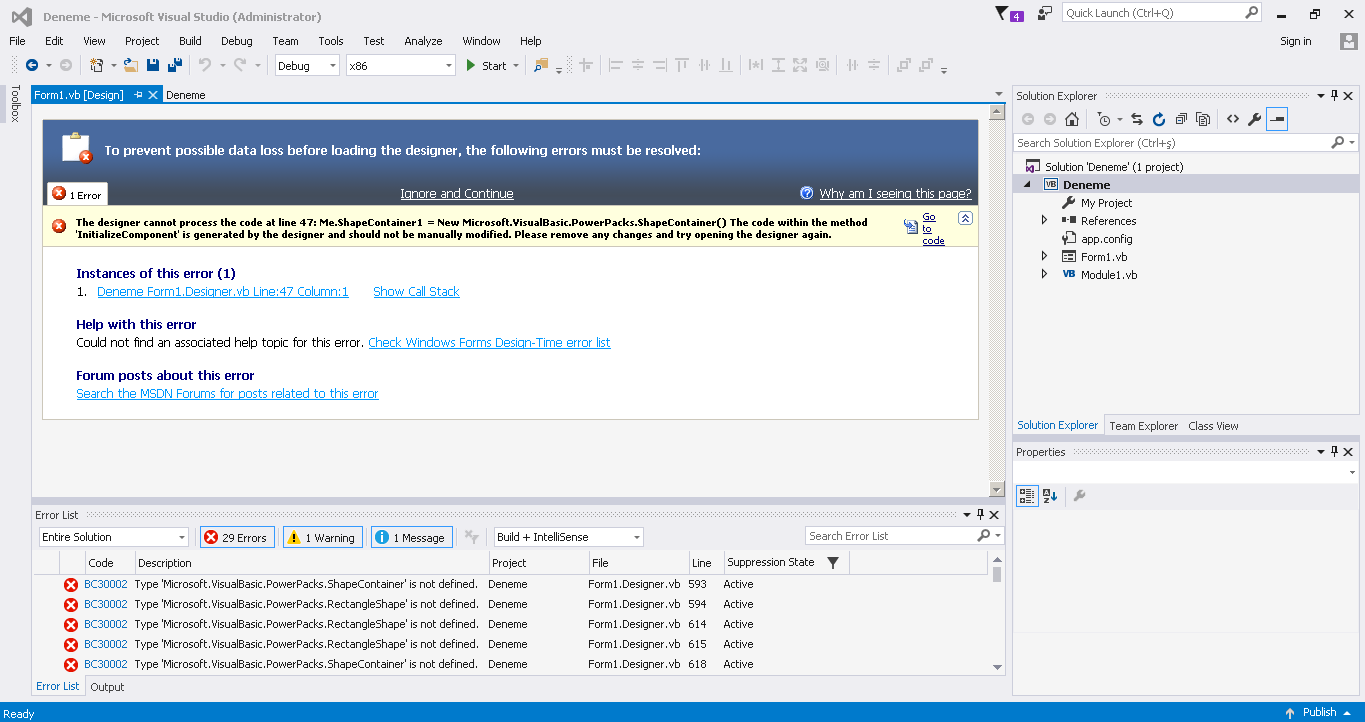The image size is (1365, 722).
Task: Click the Send Feedback icon
Action: coord(1045,13)
